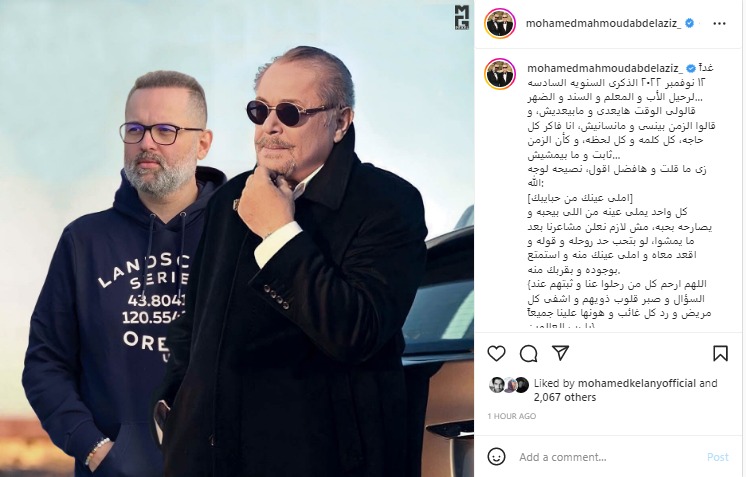Open the caption author's profile avatar
Viewport: 746px width, 477px height.
pyautogui.click(x=500, y=74)
